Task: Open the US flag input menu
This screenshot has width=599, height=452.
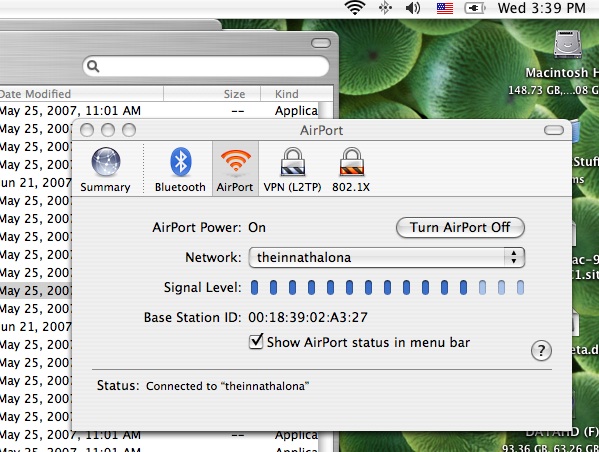Action: pos(445,8)
